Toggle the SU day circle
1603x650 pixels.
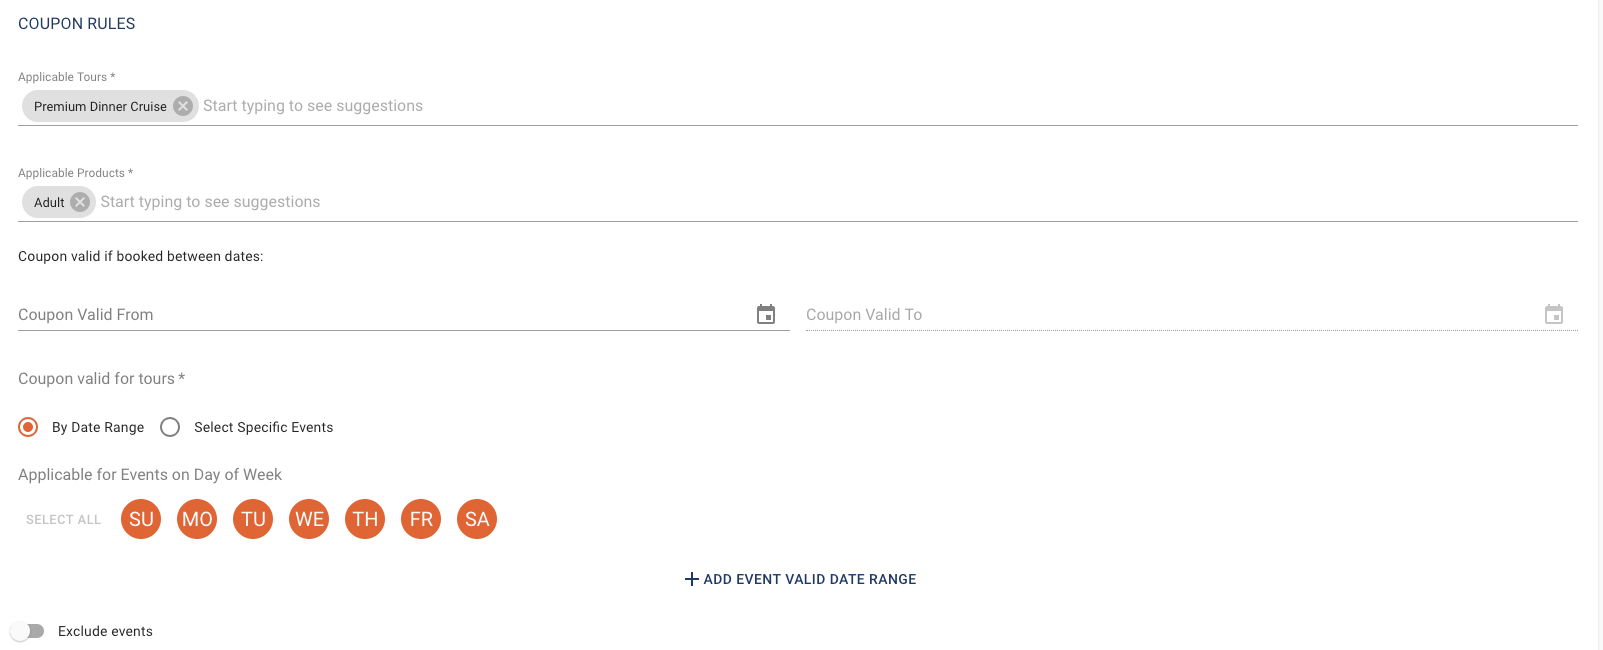click(x=141, y=519)
